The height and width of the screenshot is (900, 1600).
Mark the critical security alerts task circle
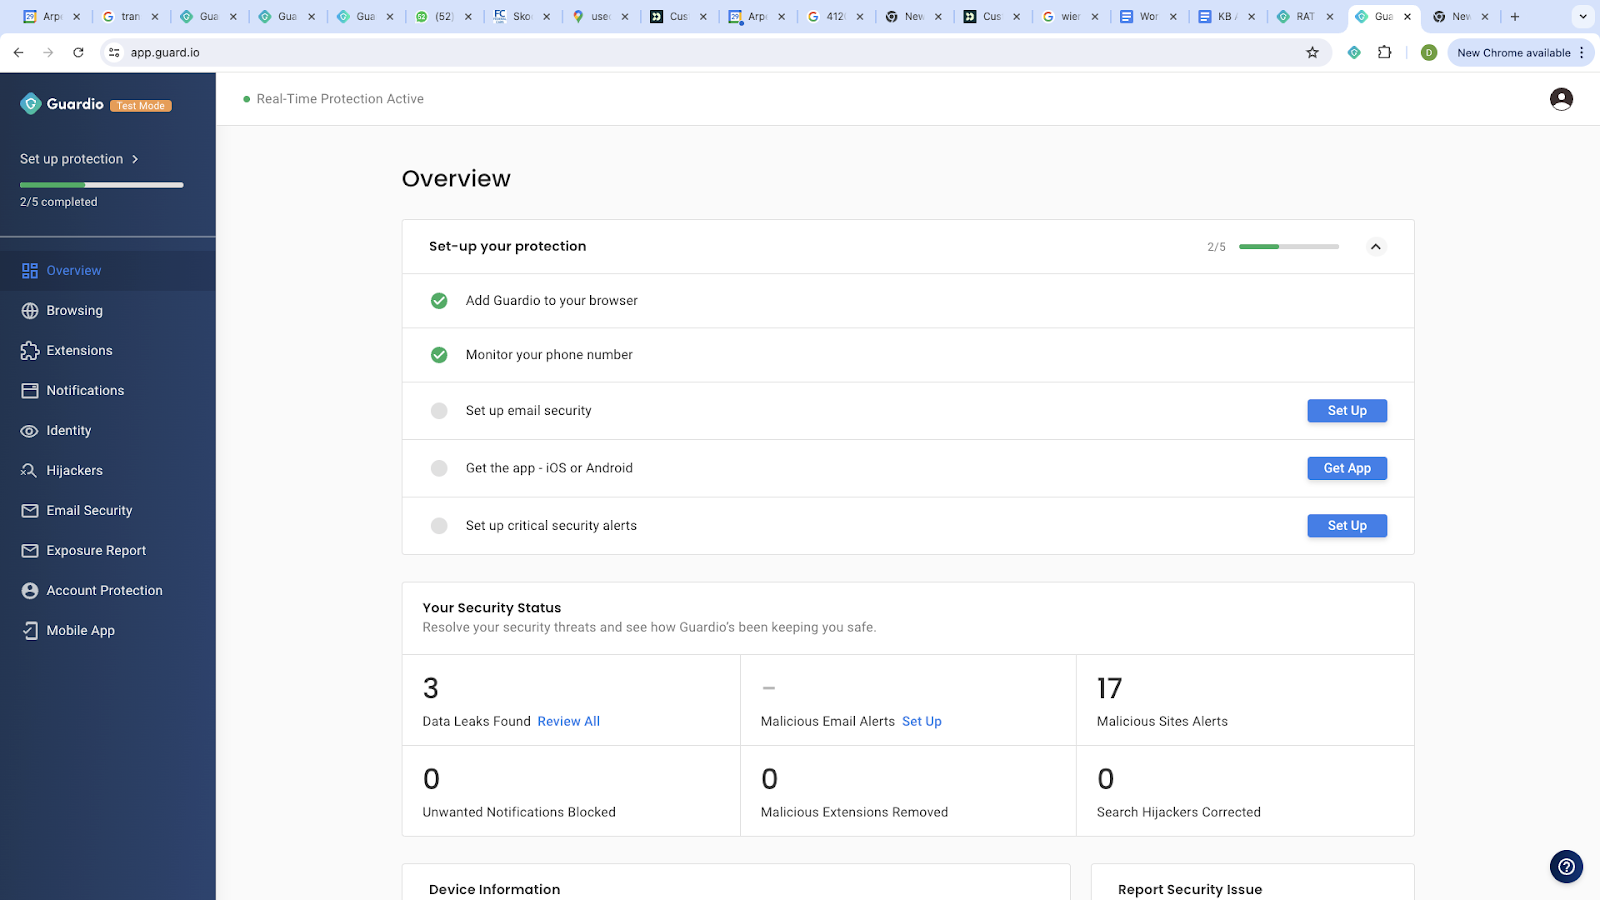tap(438, 525)
